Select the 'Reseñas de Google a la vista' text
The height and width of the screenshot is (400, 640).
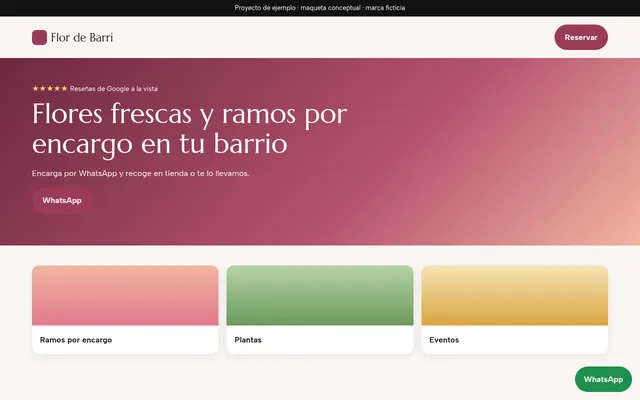pos(113,89)
